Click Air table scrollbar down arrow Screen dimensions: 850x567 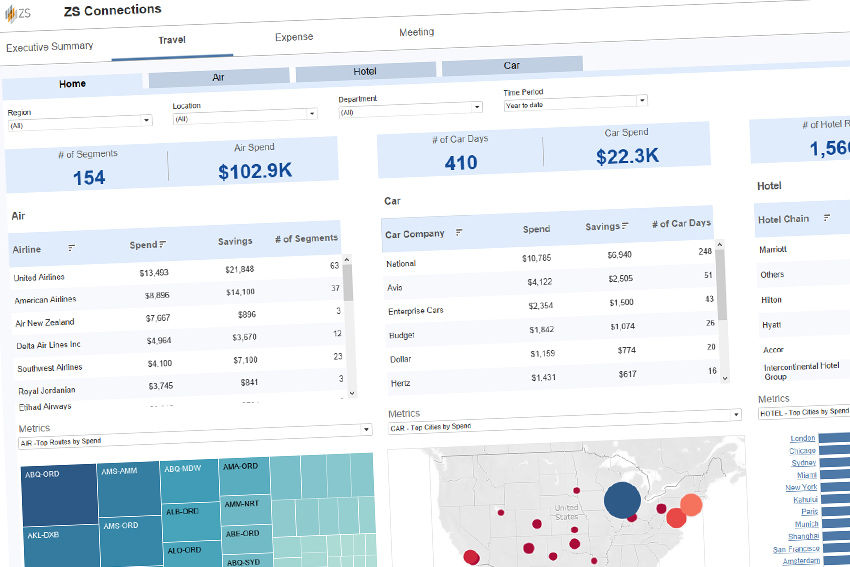coord(352,393)
